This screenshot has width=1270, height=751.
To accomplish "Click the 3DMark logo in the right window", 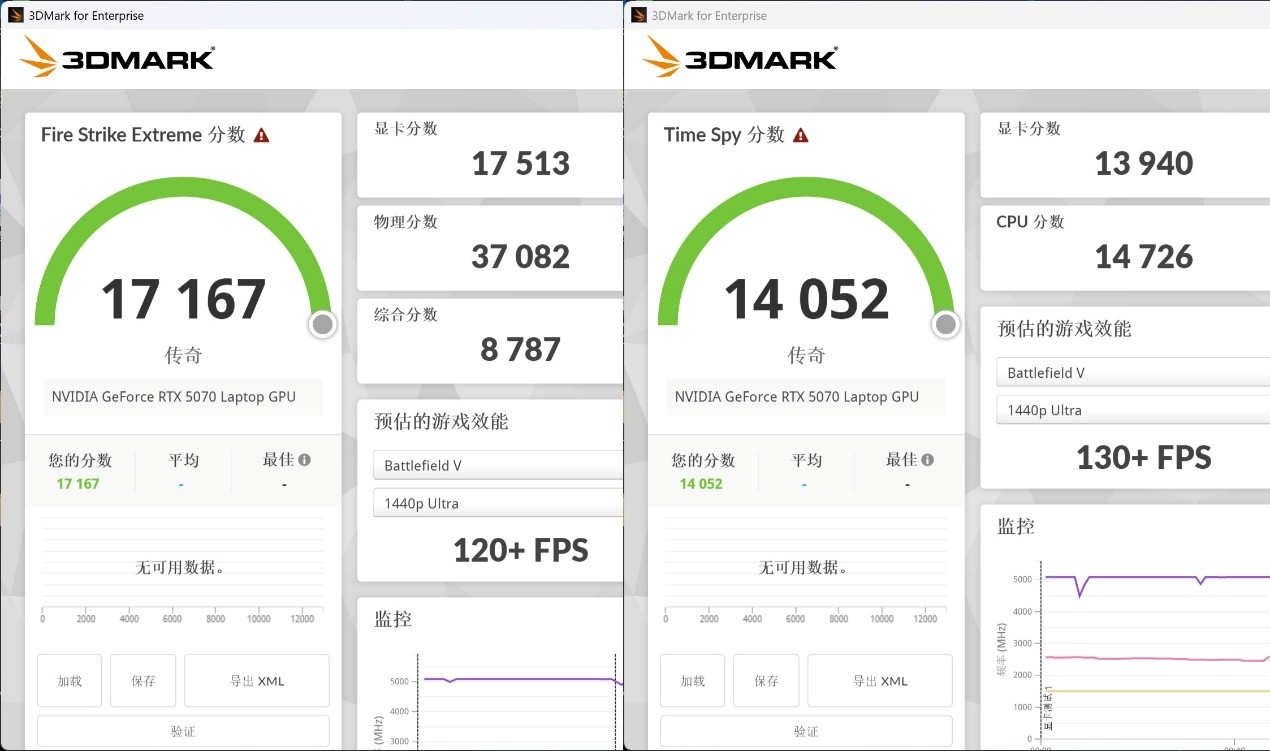I will (x=740, y=57).
